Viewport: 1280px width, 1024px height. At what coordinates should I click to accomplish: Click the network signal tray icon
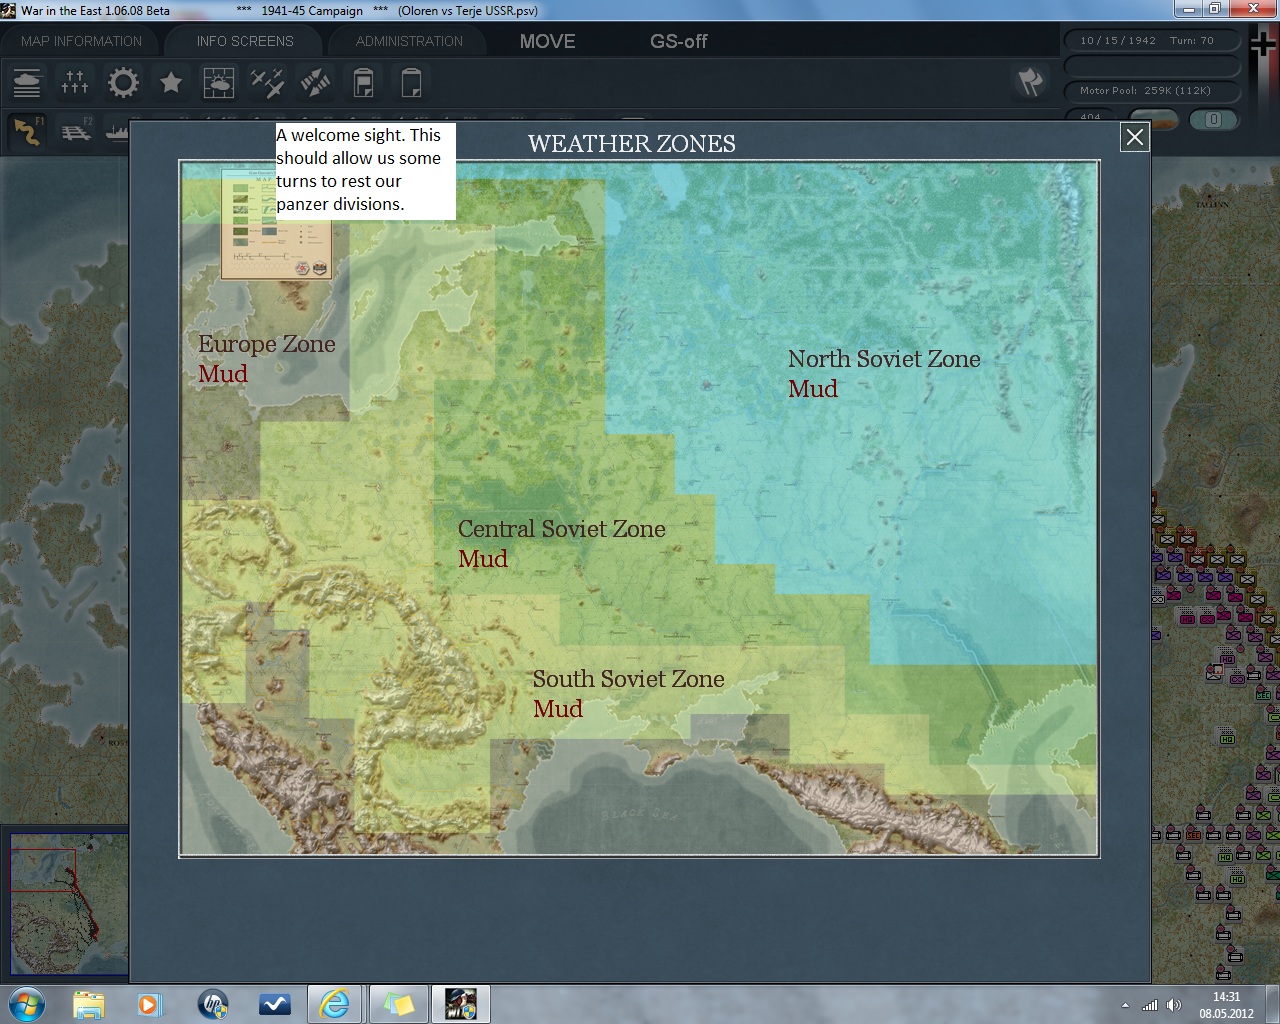(1150, 1005)
